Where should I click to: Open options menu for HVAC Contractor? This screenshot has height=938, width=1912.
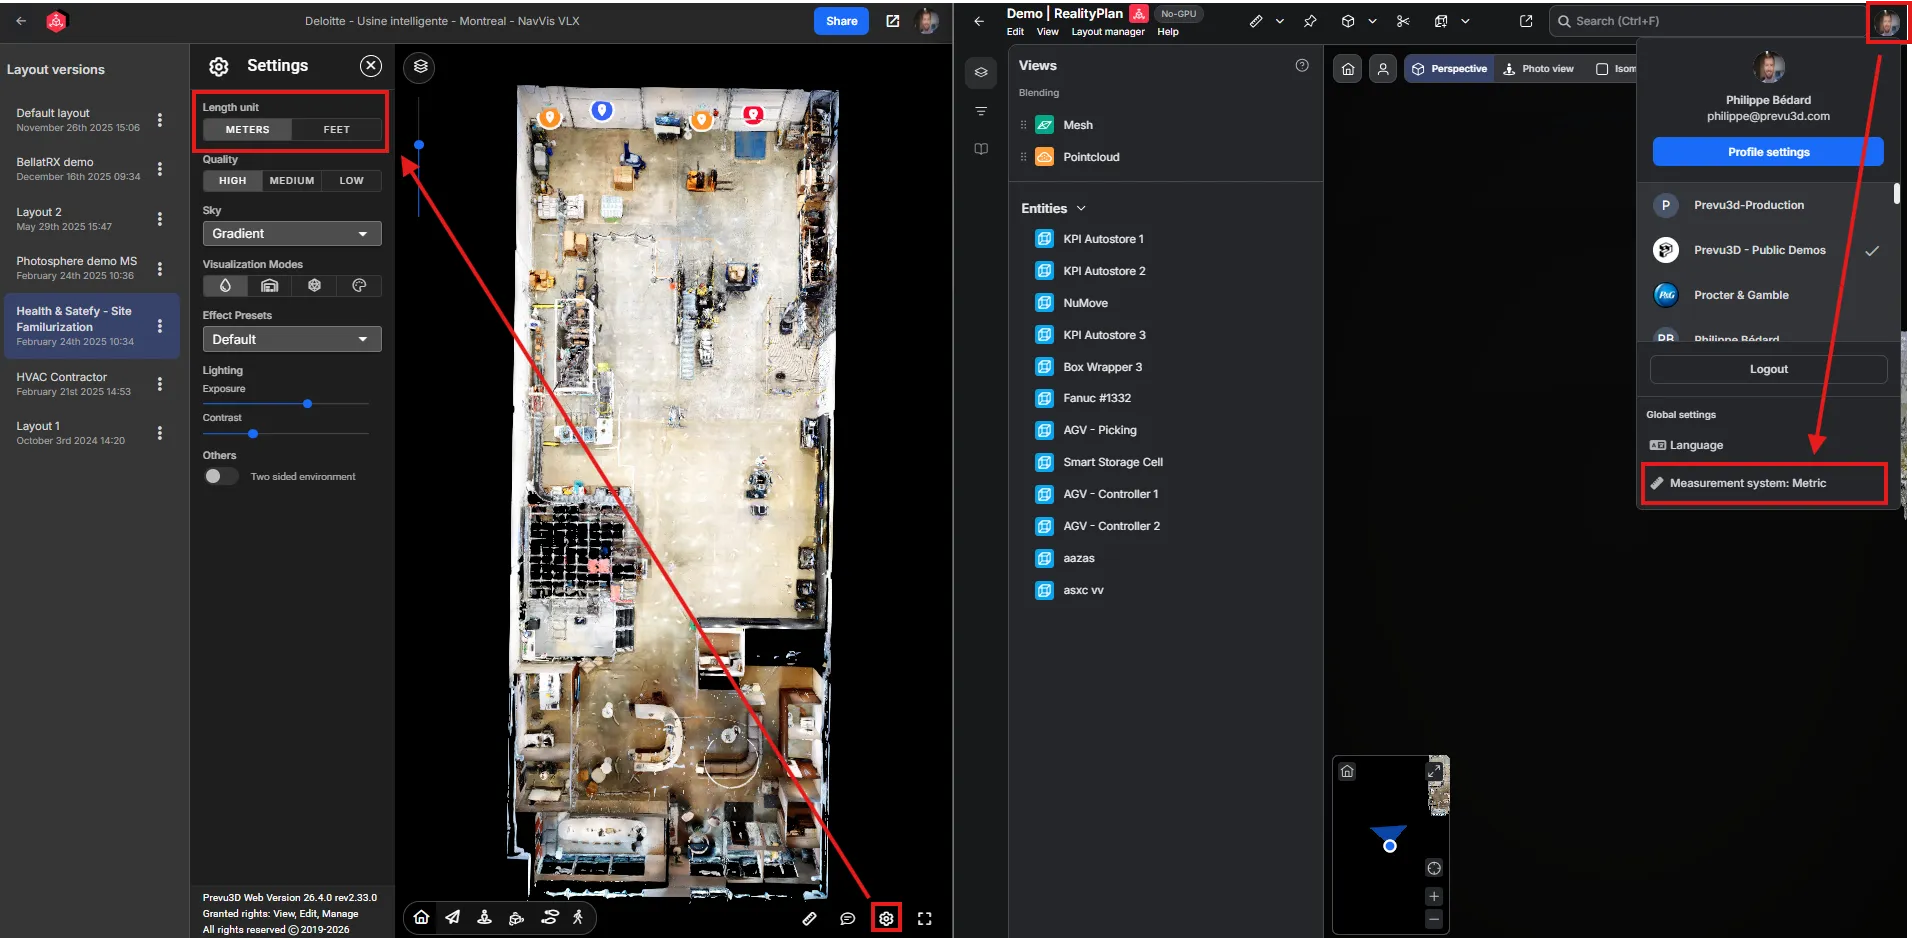160,384
